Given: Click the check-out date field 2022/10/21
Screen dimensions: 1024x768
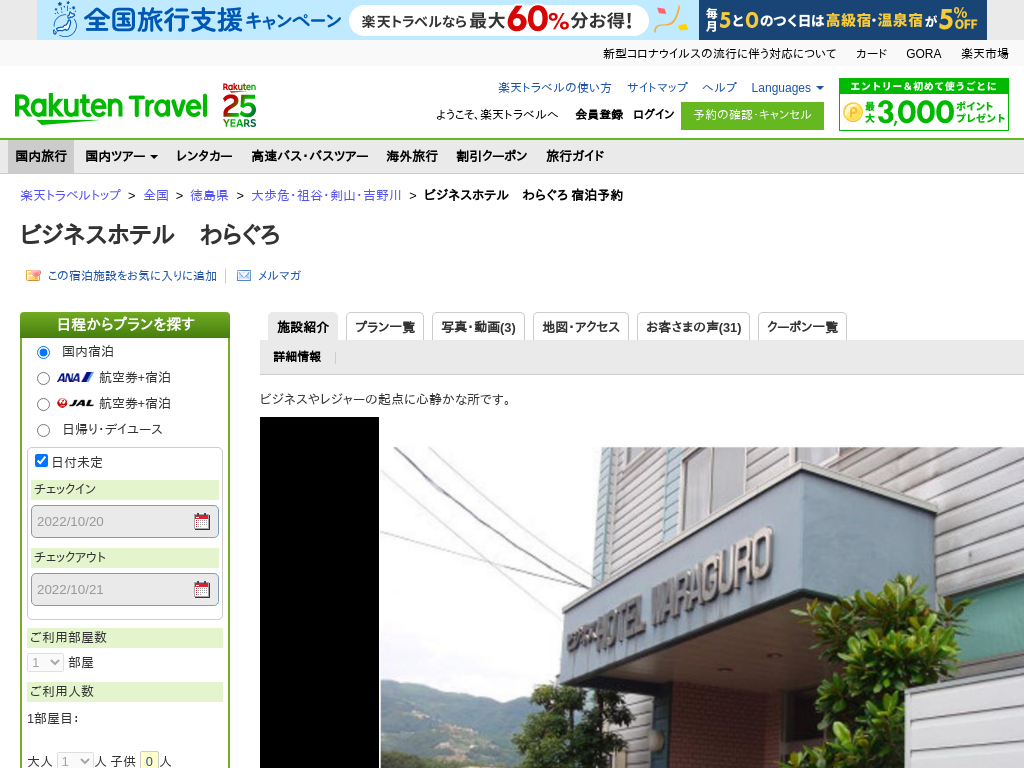Looking at the screenshot, I should point(125,589).
